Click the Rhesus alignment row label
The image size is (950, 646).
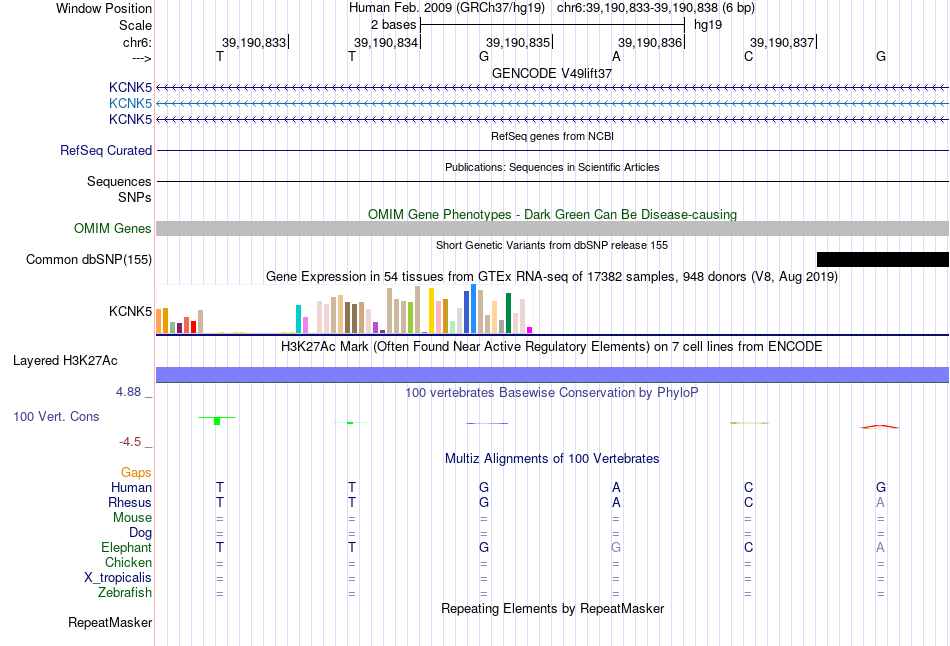pyautogui.click(x=130, y=503)
